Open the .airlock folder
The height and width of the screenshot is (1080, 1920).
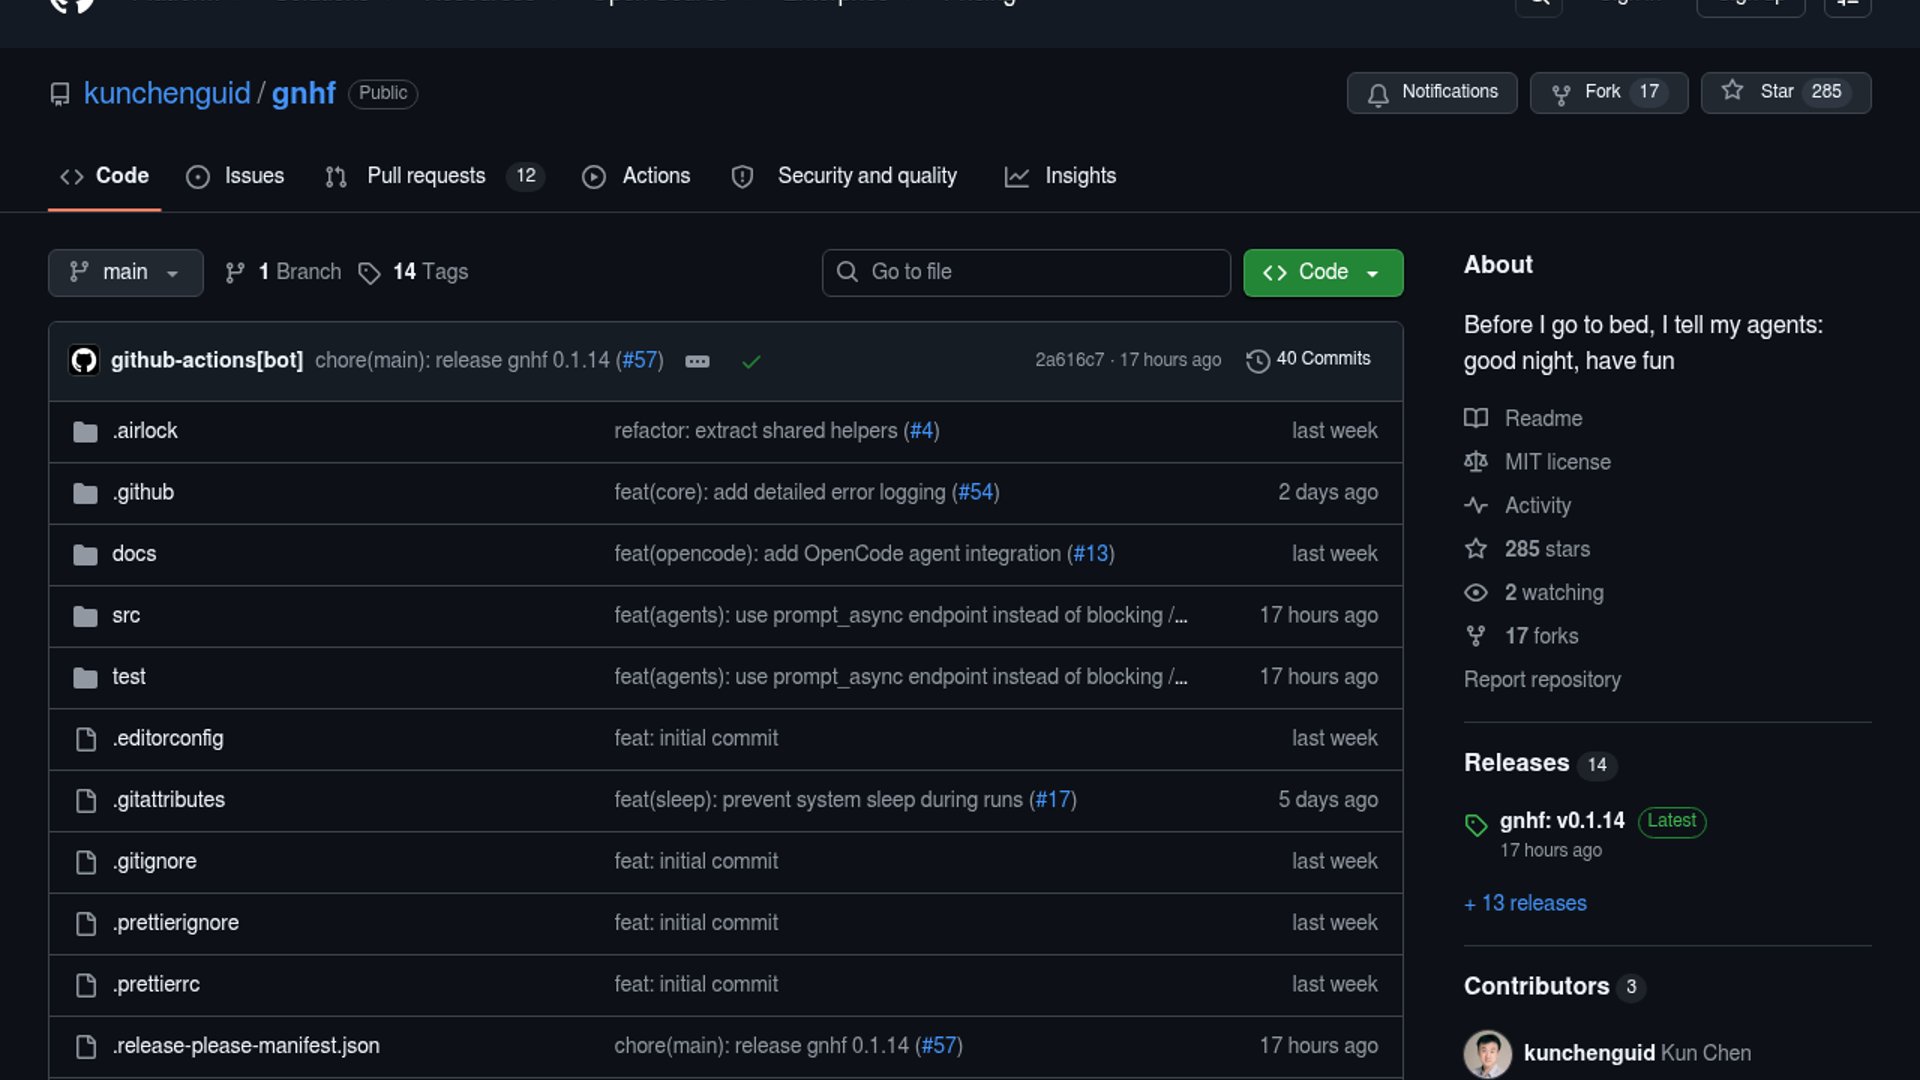(145, 431)
